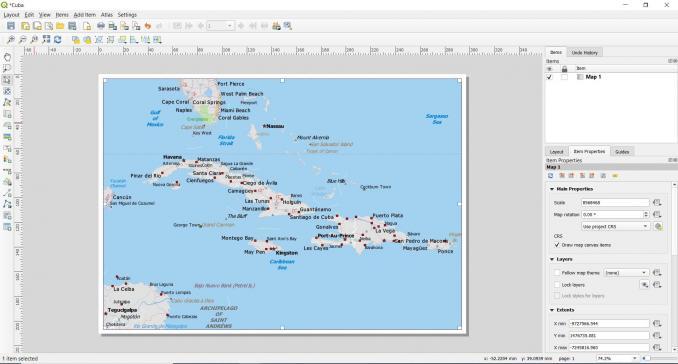678x364 pixels.
Task: Click the Y min extent input field
Action: (x=609, y=335)
